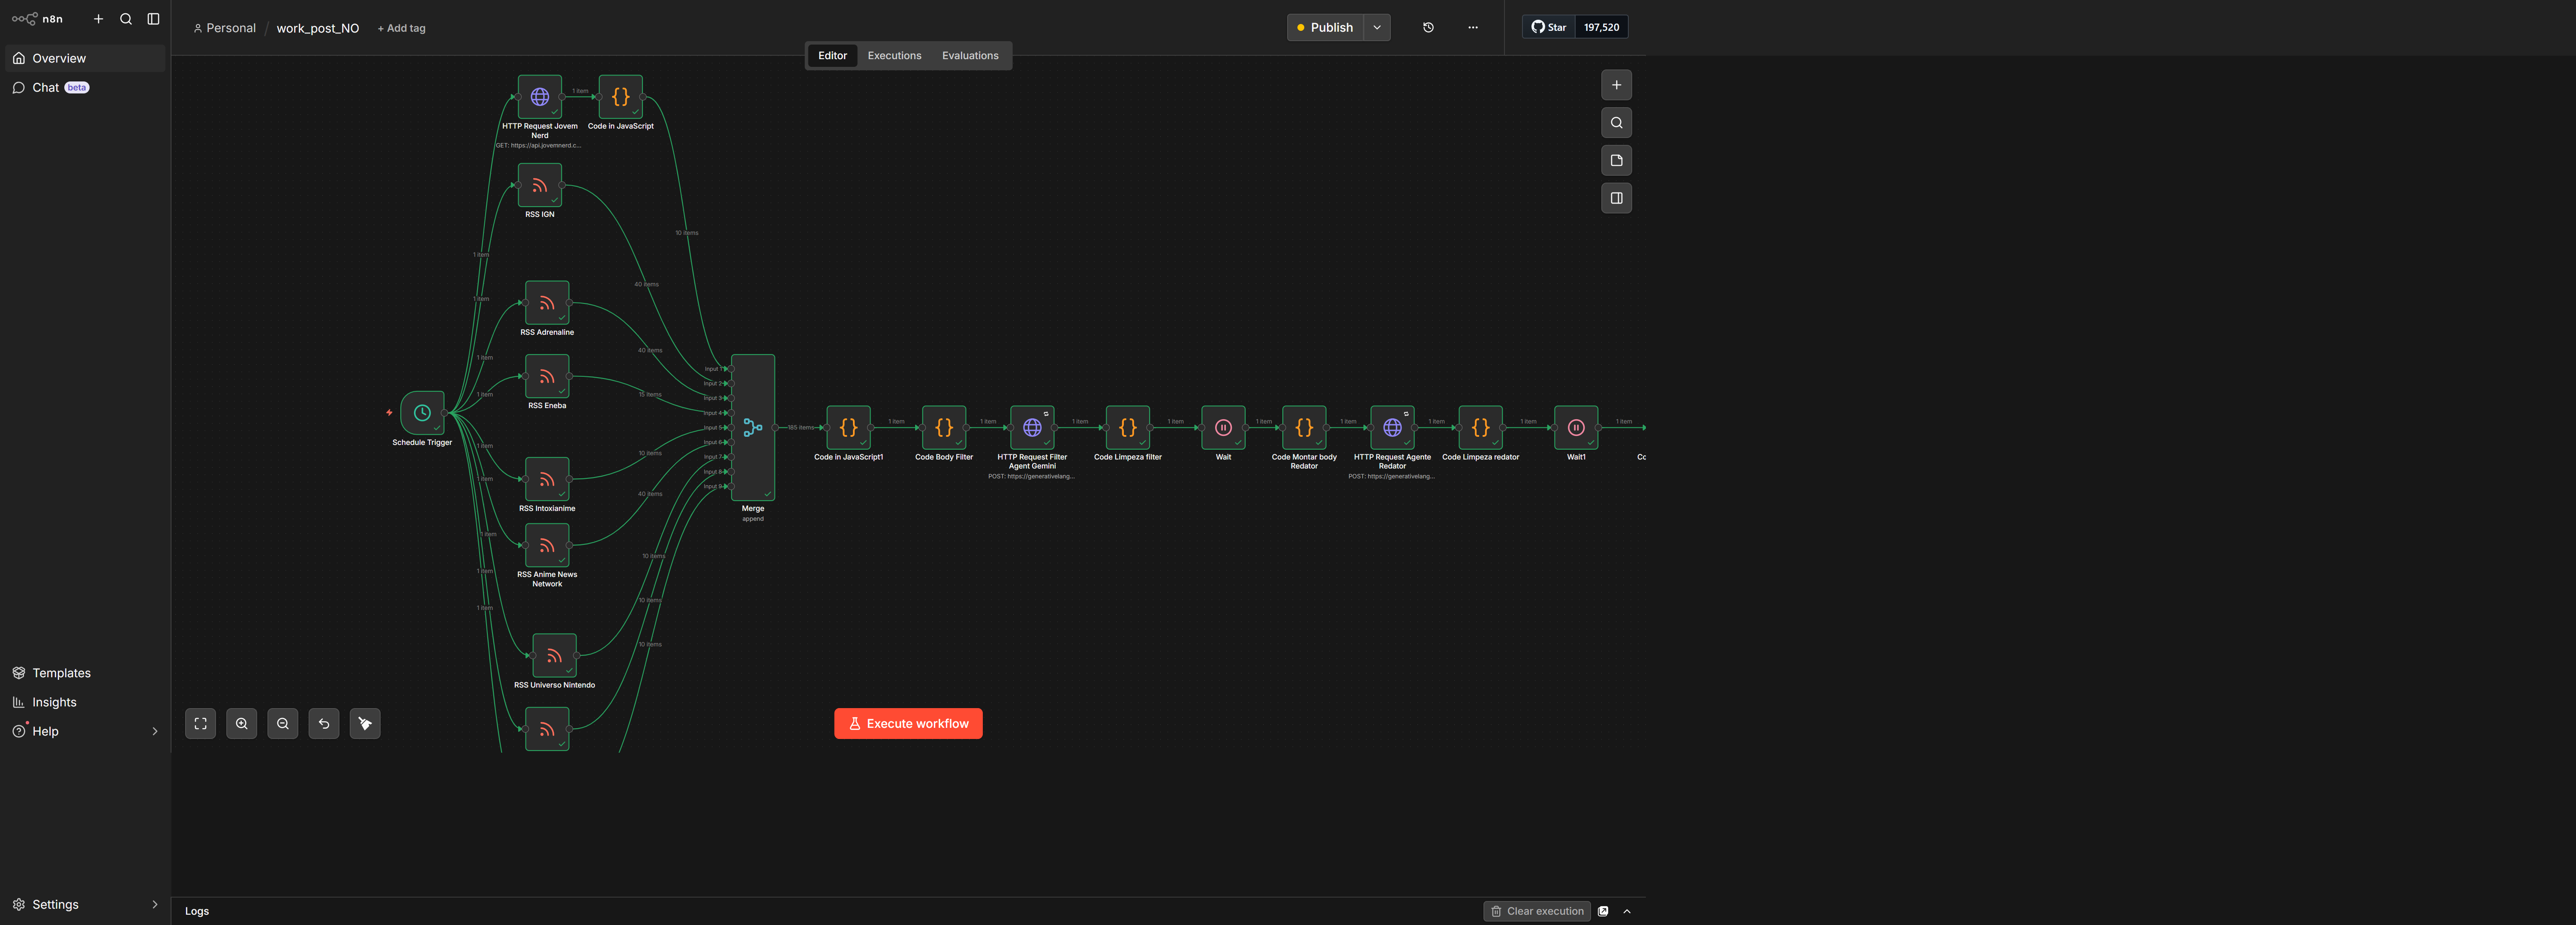Open search from the top-left magnifier icon
Viewport: 2576px width, 925px height.
126,19
